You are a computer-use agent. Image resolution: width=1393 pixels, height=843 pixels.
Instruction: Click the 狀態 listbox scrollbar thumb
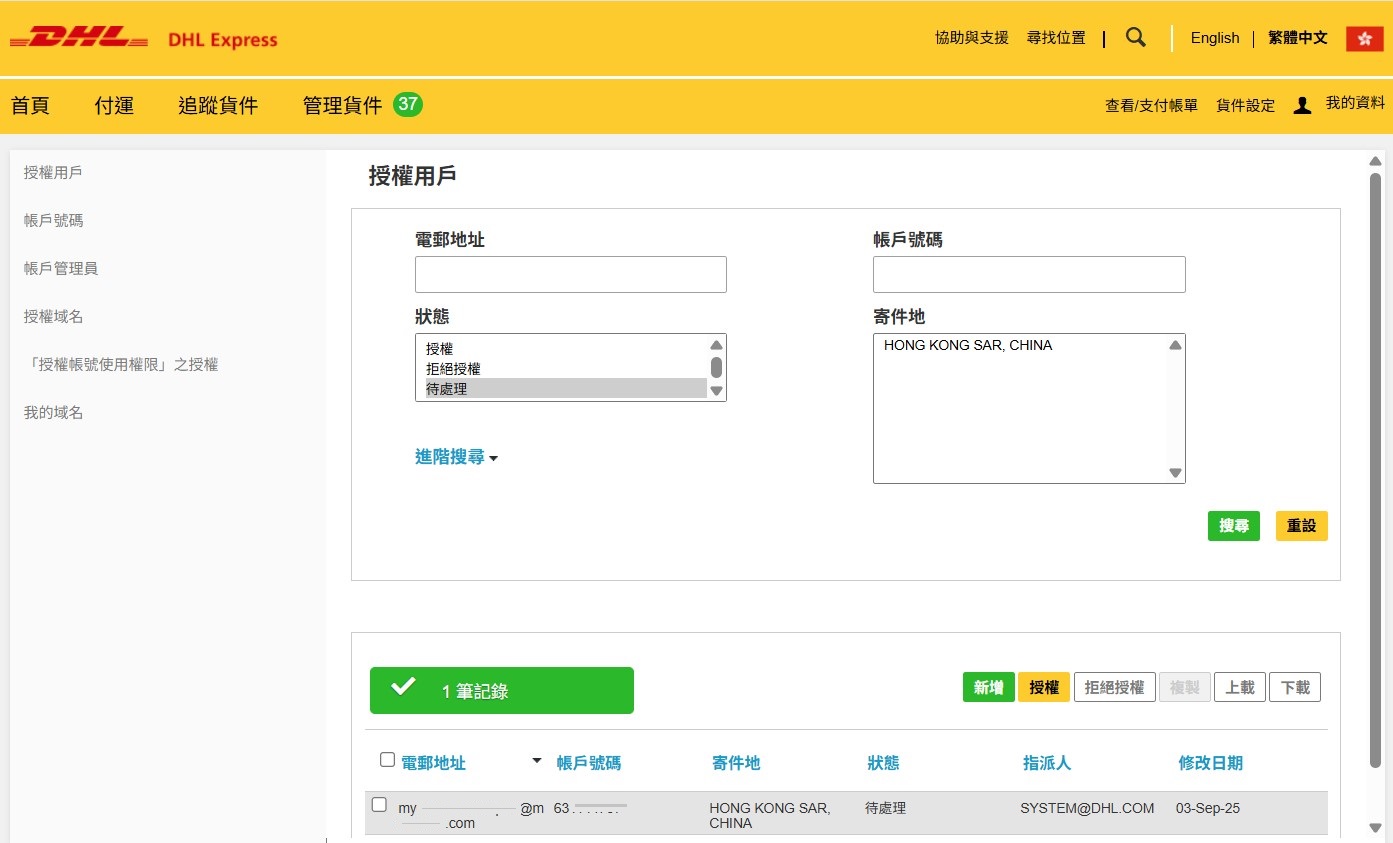[716, 367]
